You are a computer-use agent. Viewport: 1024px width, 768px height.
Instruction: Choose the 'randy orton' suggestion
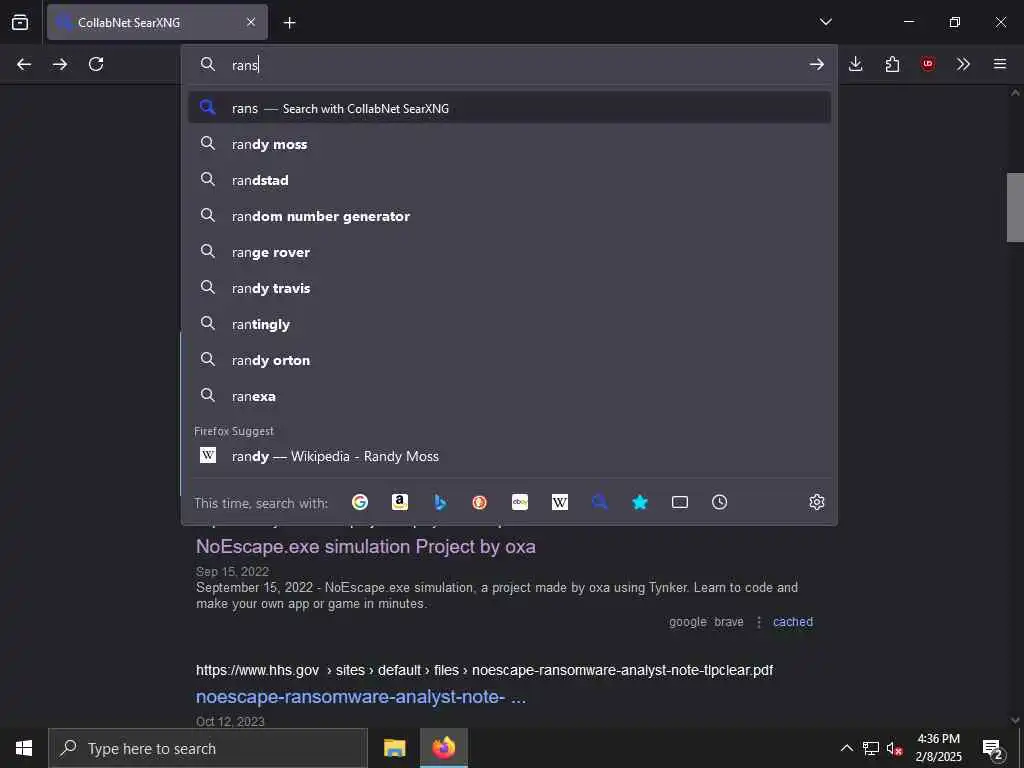(x=509, y=360)
